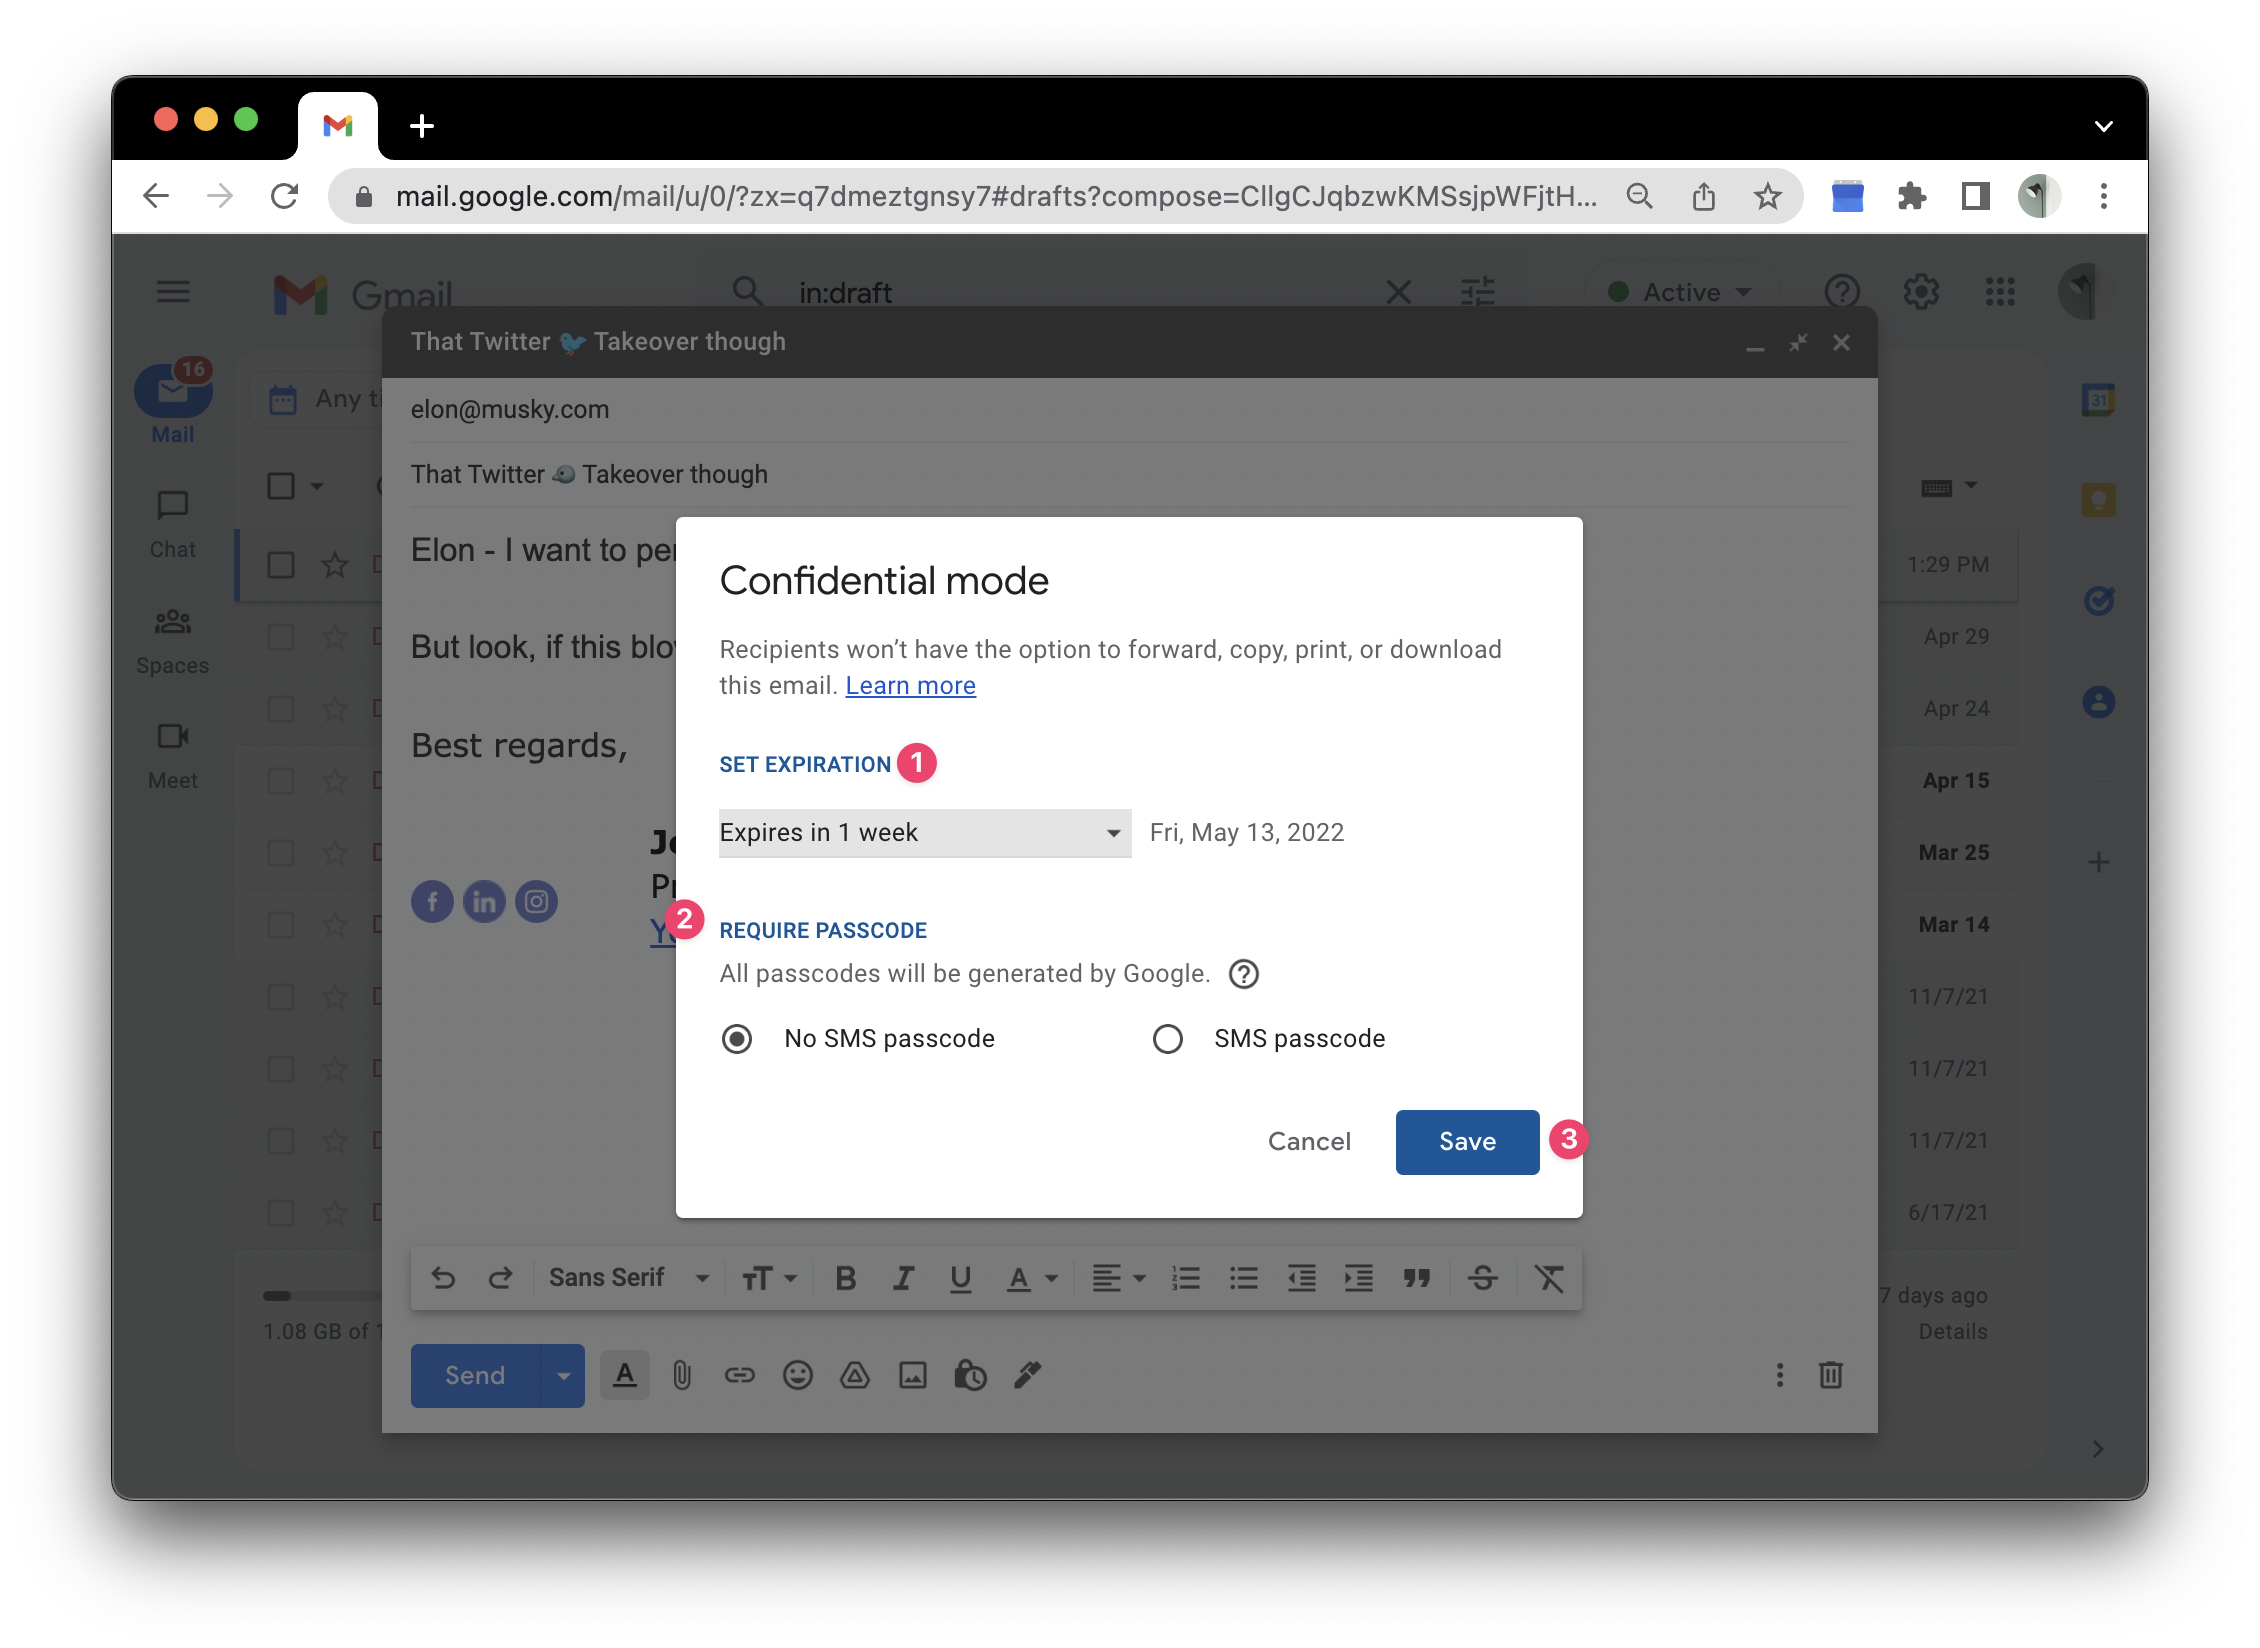Bookmark this page with star icon

pos(1767,197)
